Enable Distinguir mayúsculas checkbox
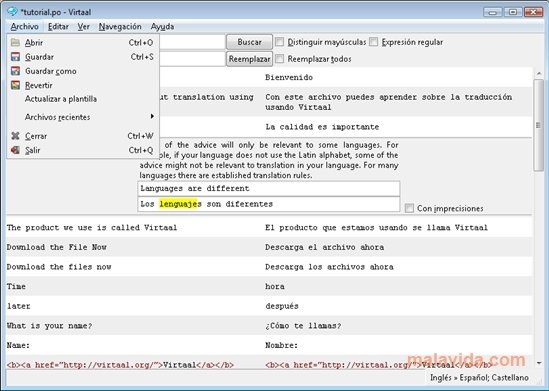The image size is (549, 391). [x=279, y=42]
